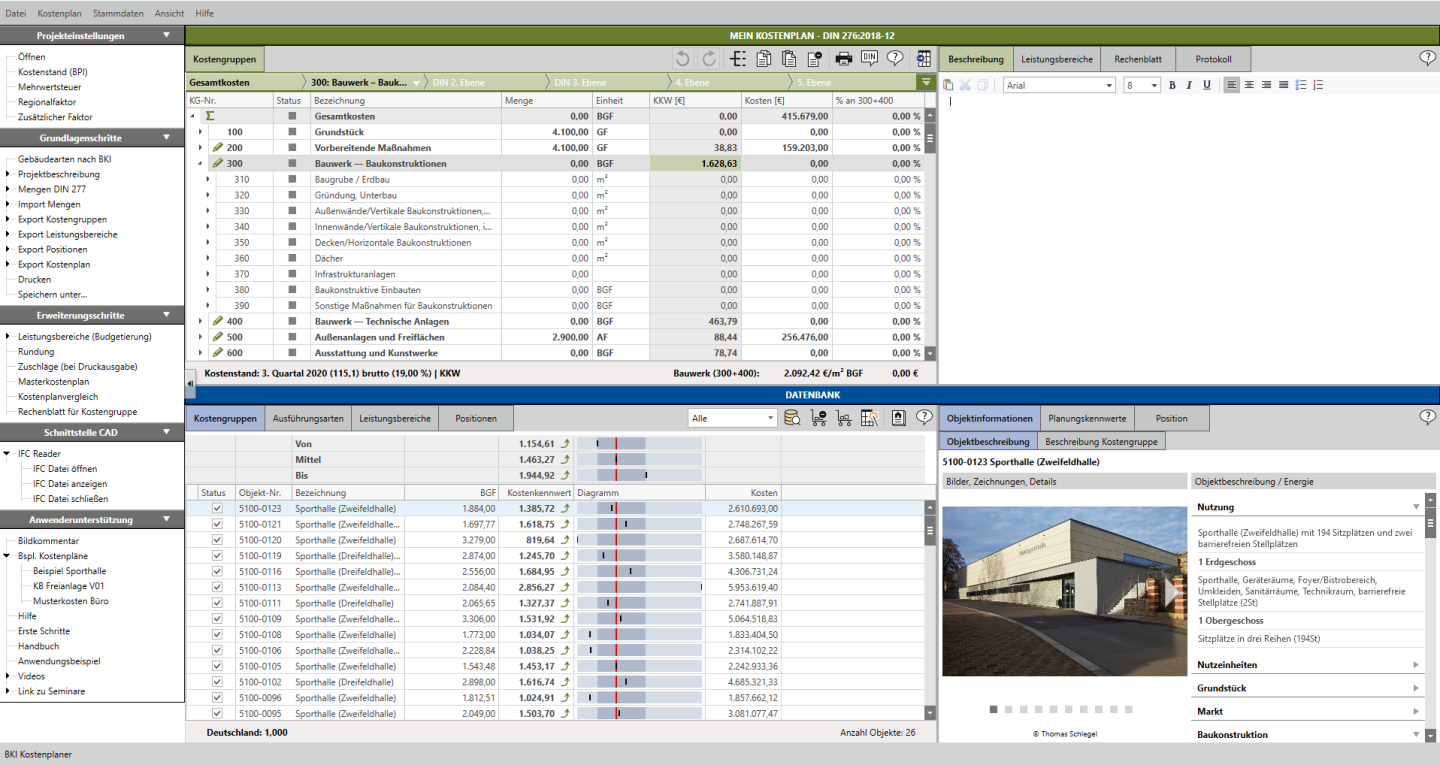The image size is (1440, 765).
Task: Click the DIN speech bubble icon
Action: (869, 58)
